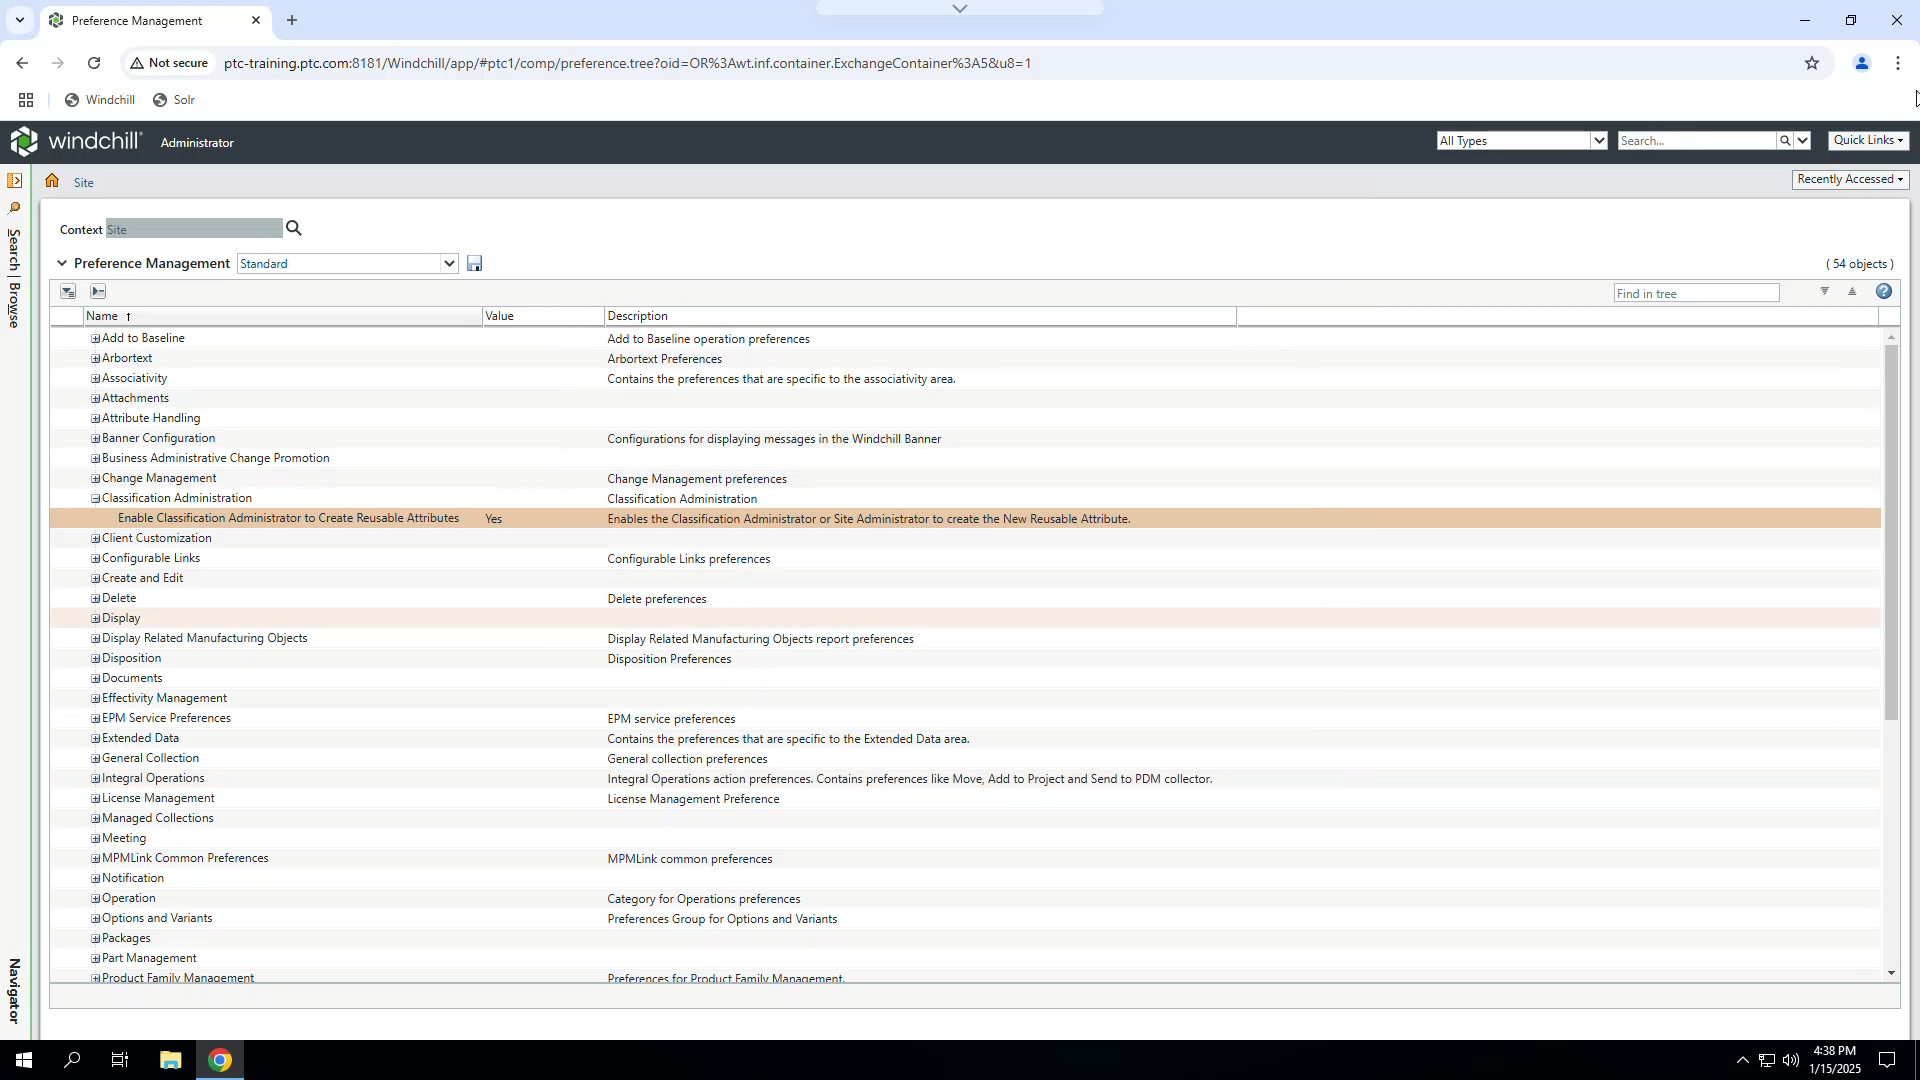Image resolution: width=1920 pixels, height=1080 pixels.
Task: Click the Site breadcrumb link
Action: click(x=84, y=183)
